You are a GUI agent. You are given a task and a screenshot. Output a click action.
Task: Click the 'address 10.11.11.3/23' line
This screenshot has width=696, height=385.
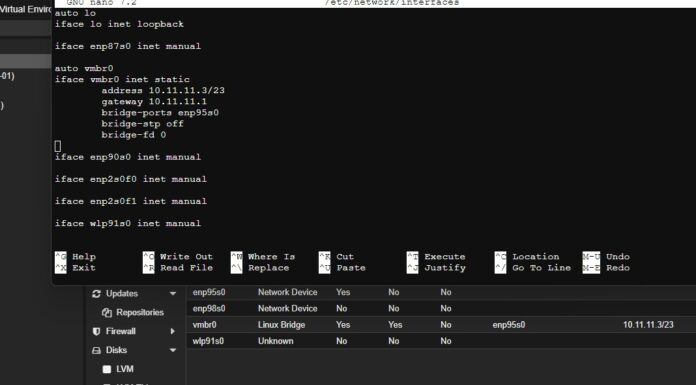pyautogui.click(x=163, y=91)
